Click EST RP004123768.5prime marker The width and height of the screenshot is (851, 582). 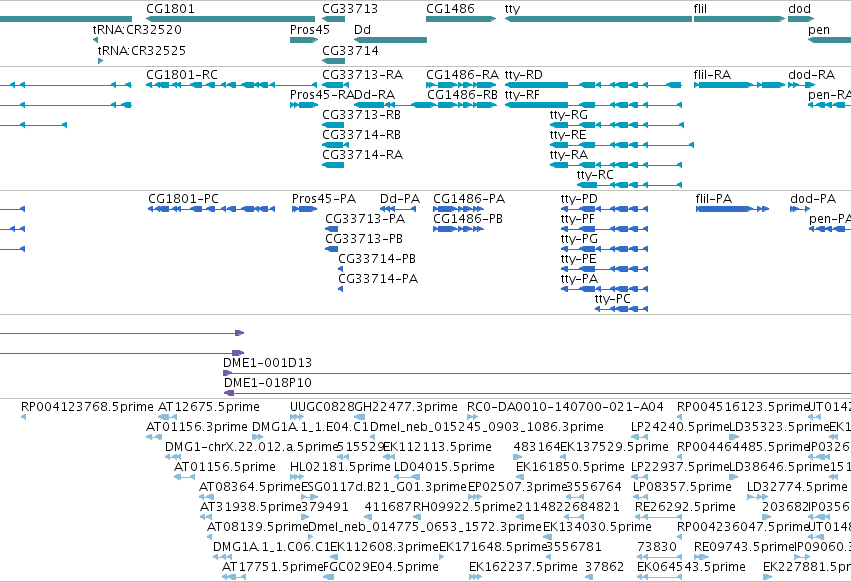23,417
